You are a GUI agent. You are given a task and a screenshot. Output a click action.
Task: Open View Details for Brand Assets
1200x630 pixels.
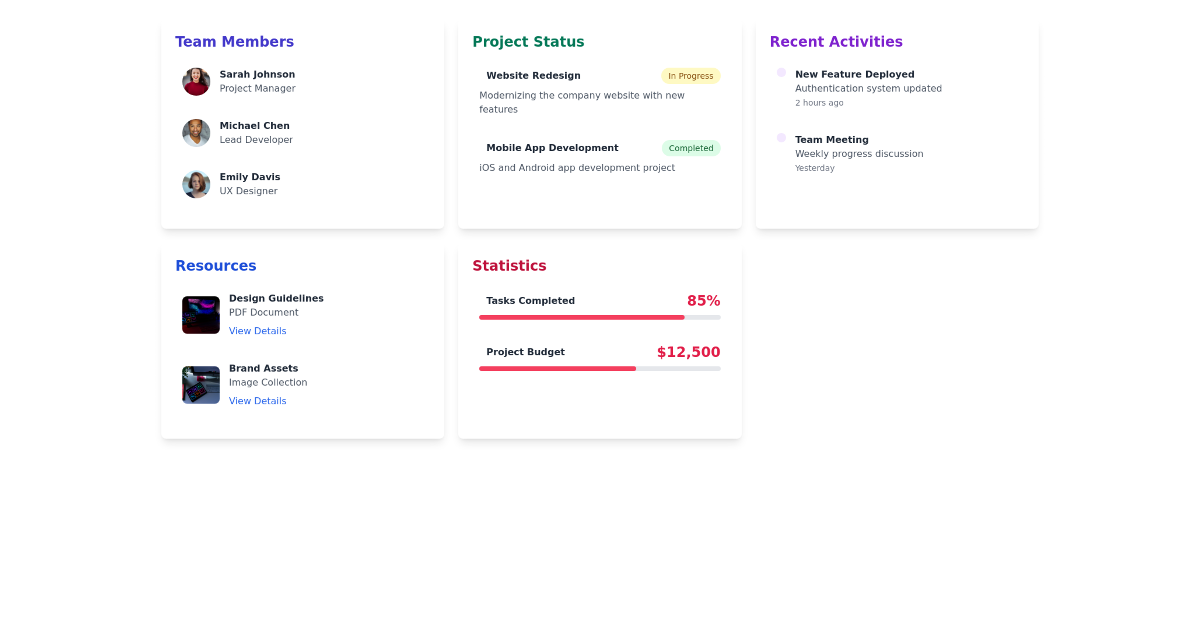click(257, 400)
